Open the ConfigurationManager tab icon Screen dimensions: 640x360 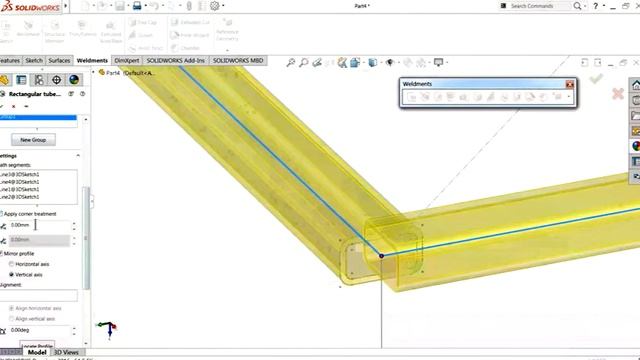click(x=39, y=80)
